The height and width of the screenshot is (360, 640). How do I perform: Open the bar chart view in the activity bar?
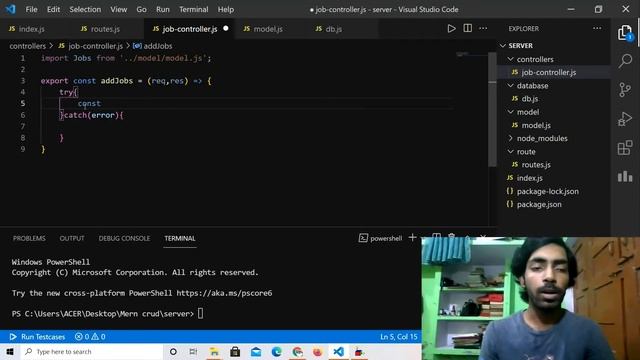(625, 176)
